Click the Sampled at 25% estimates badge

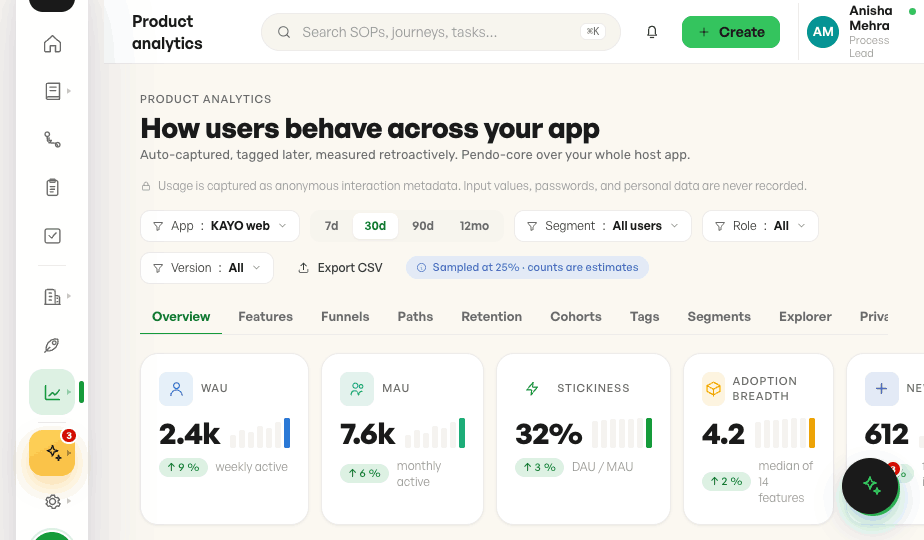527,268
